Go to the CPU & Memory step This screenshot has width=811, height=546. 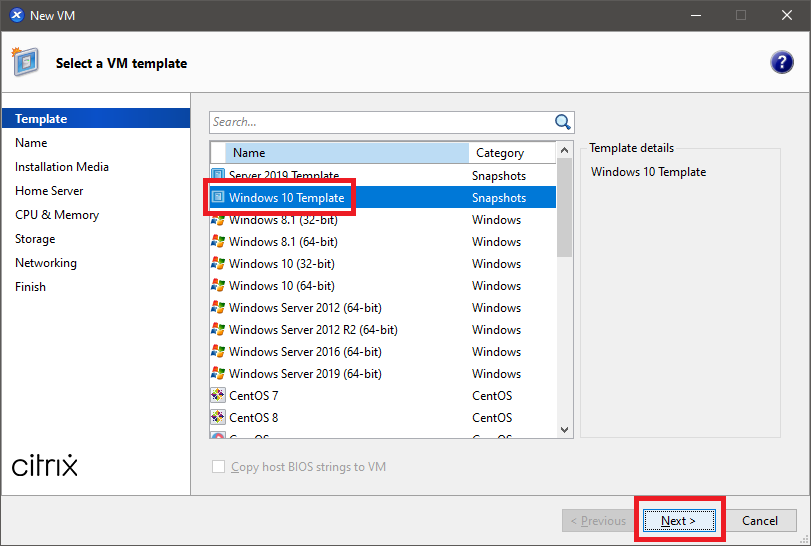pyautogui.click(x=57, y=215)
